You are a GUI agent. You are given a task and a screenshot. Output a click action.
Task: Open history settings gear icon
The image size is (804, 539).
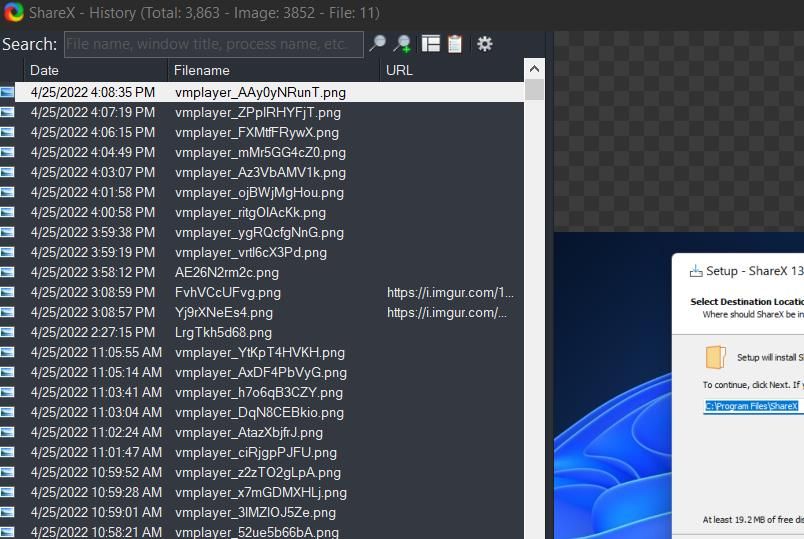[485, 44]
